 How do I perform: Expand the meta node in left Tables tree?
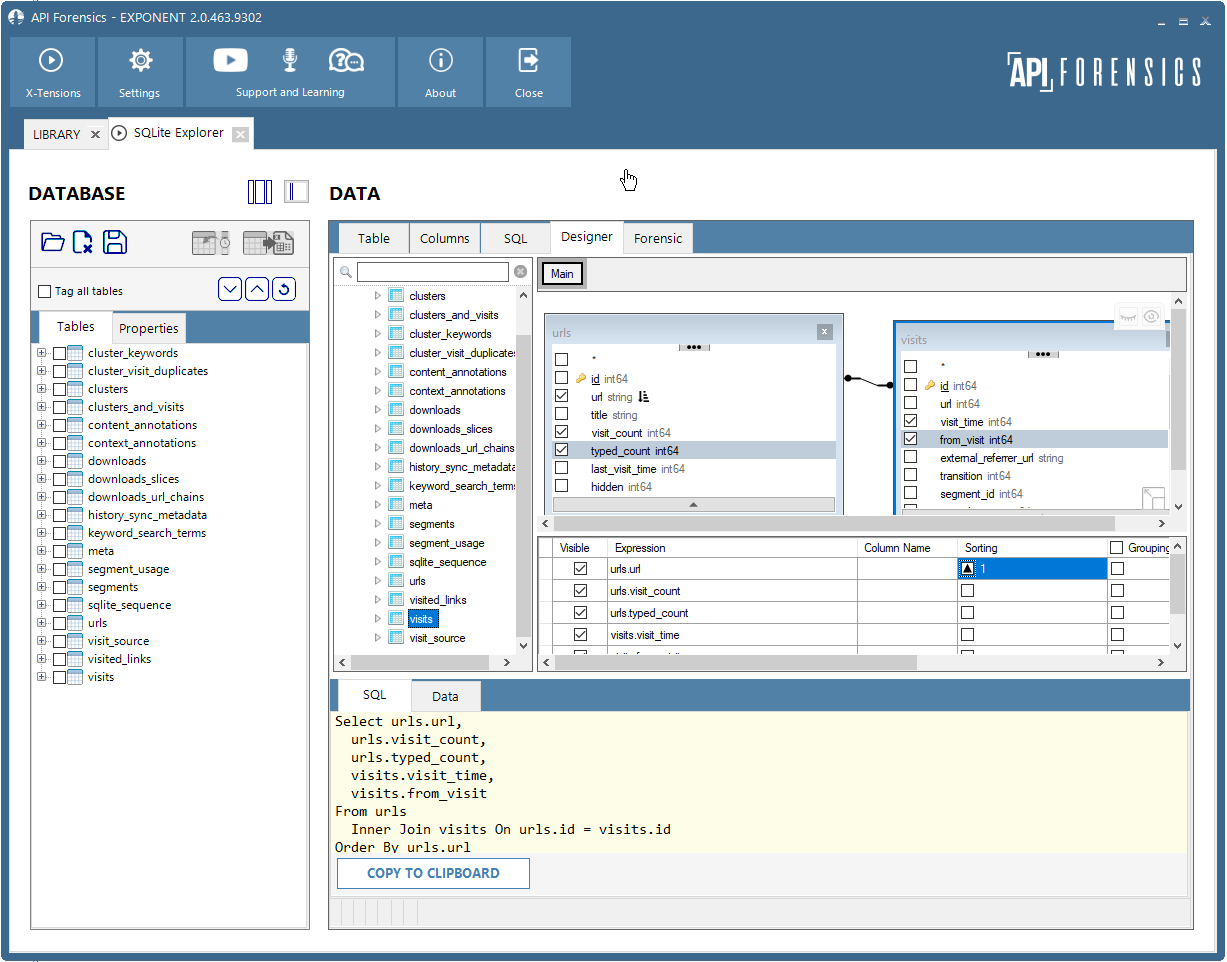point(42,551)
